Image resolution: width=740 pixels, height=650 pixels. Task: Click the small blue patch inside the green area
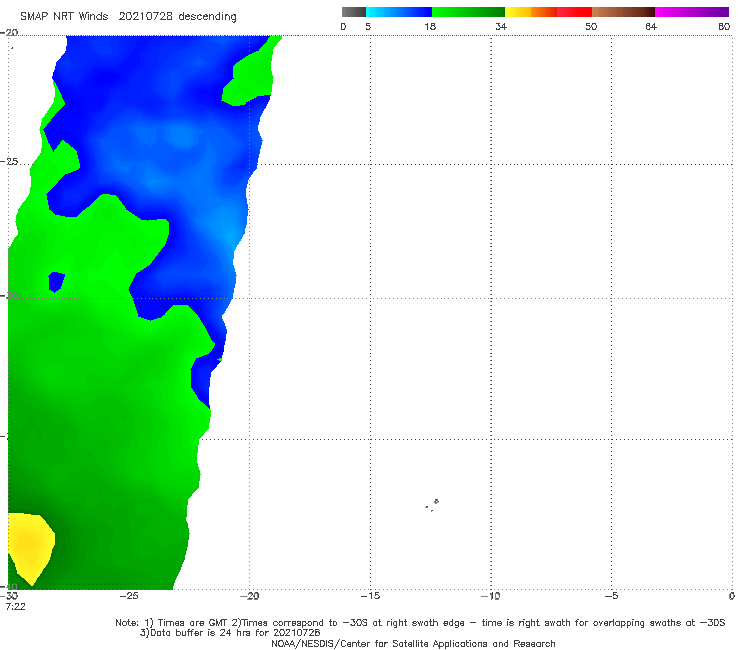(x=56, y=282)
